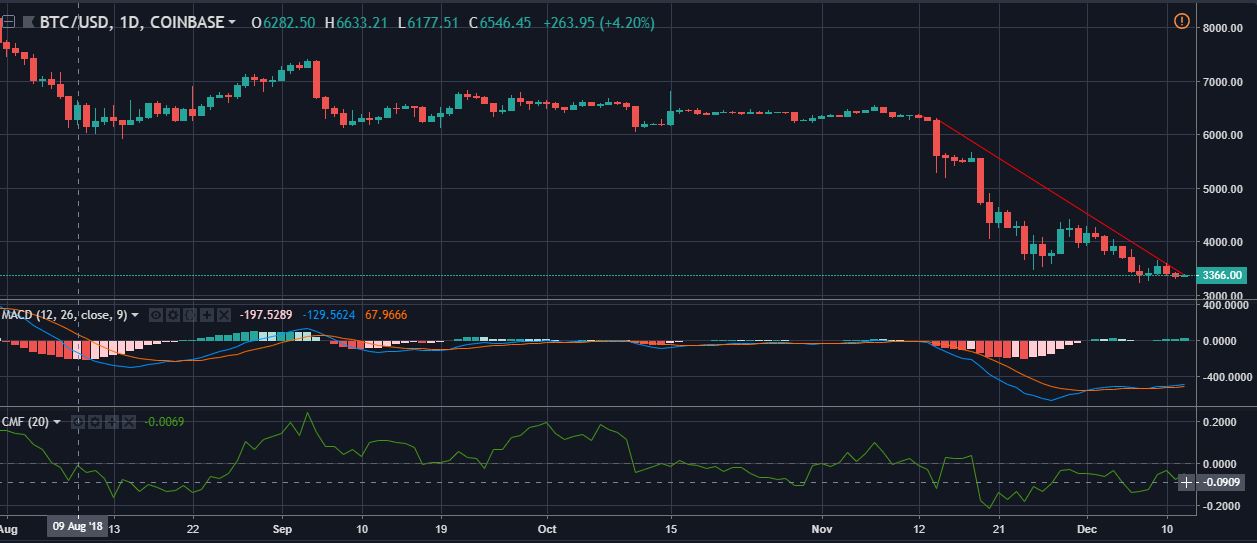Click the open price O6282.50
This screenshot has height=543, width=1257.
[x=284, y=22]
